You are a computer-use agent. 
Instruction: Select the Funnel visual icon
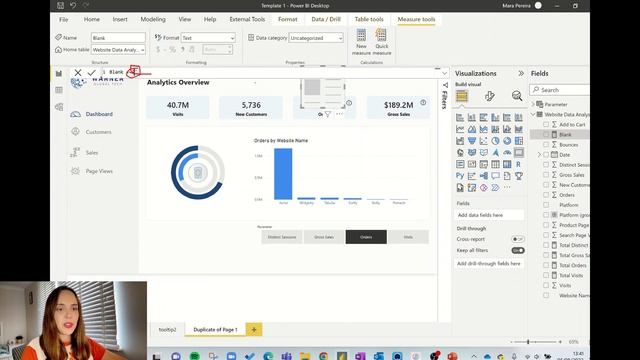[x=472, y=141]
